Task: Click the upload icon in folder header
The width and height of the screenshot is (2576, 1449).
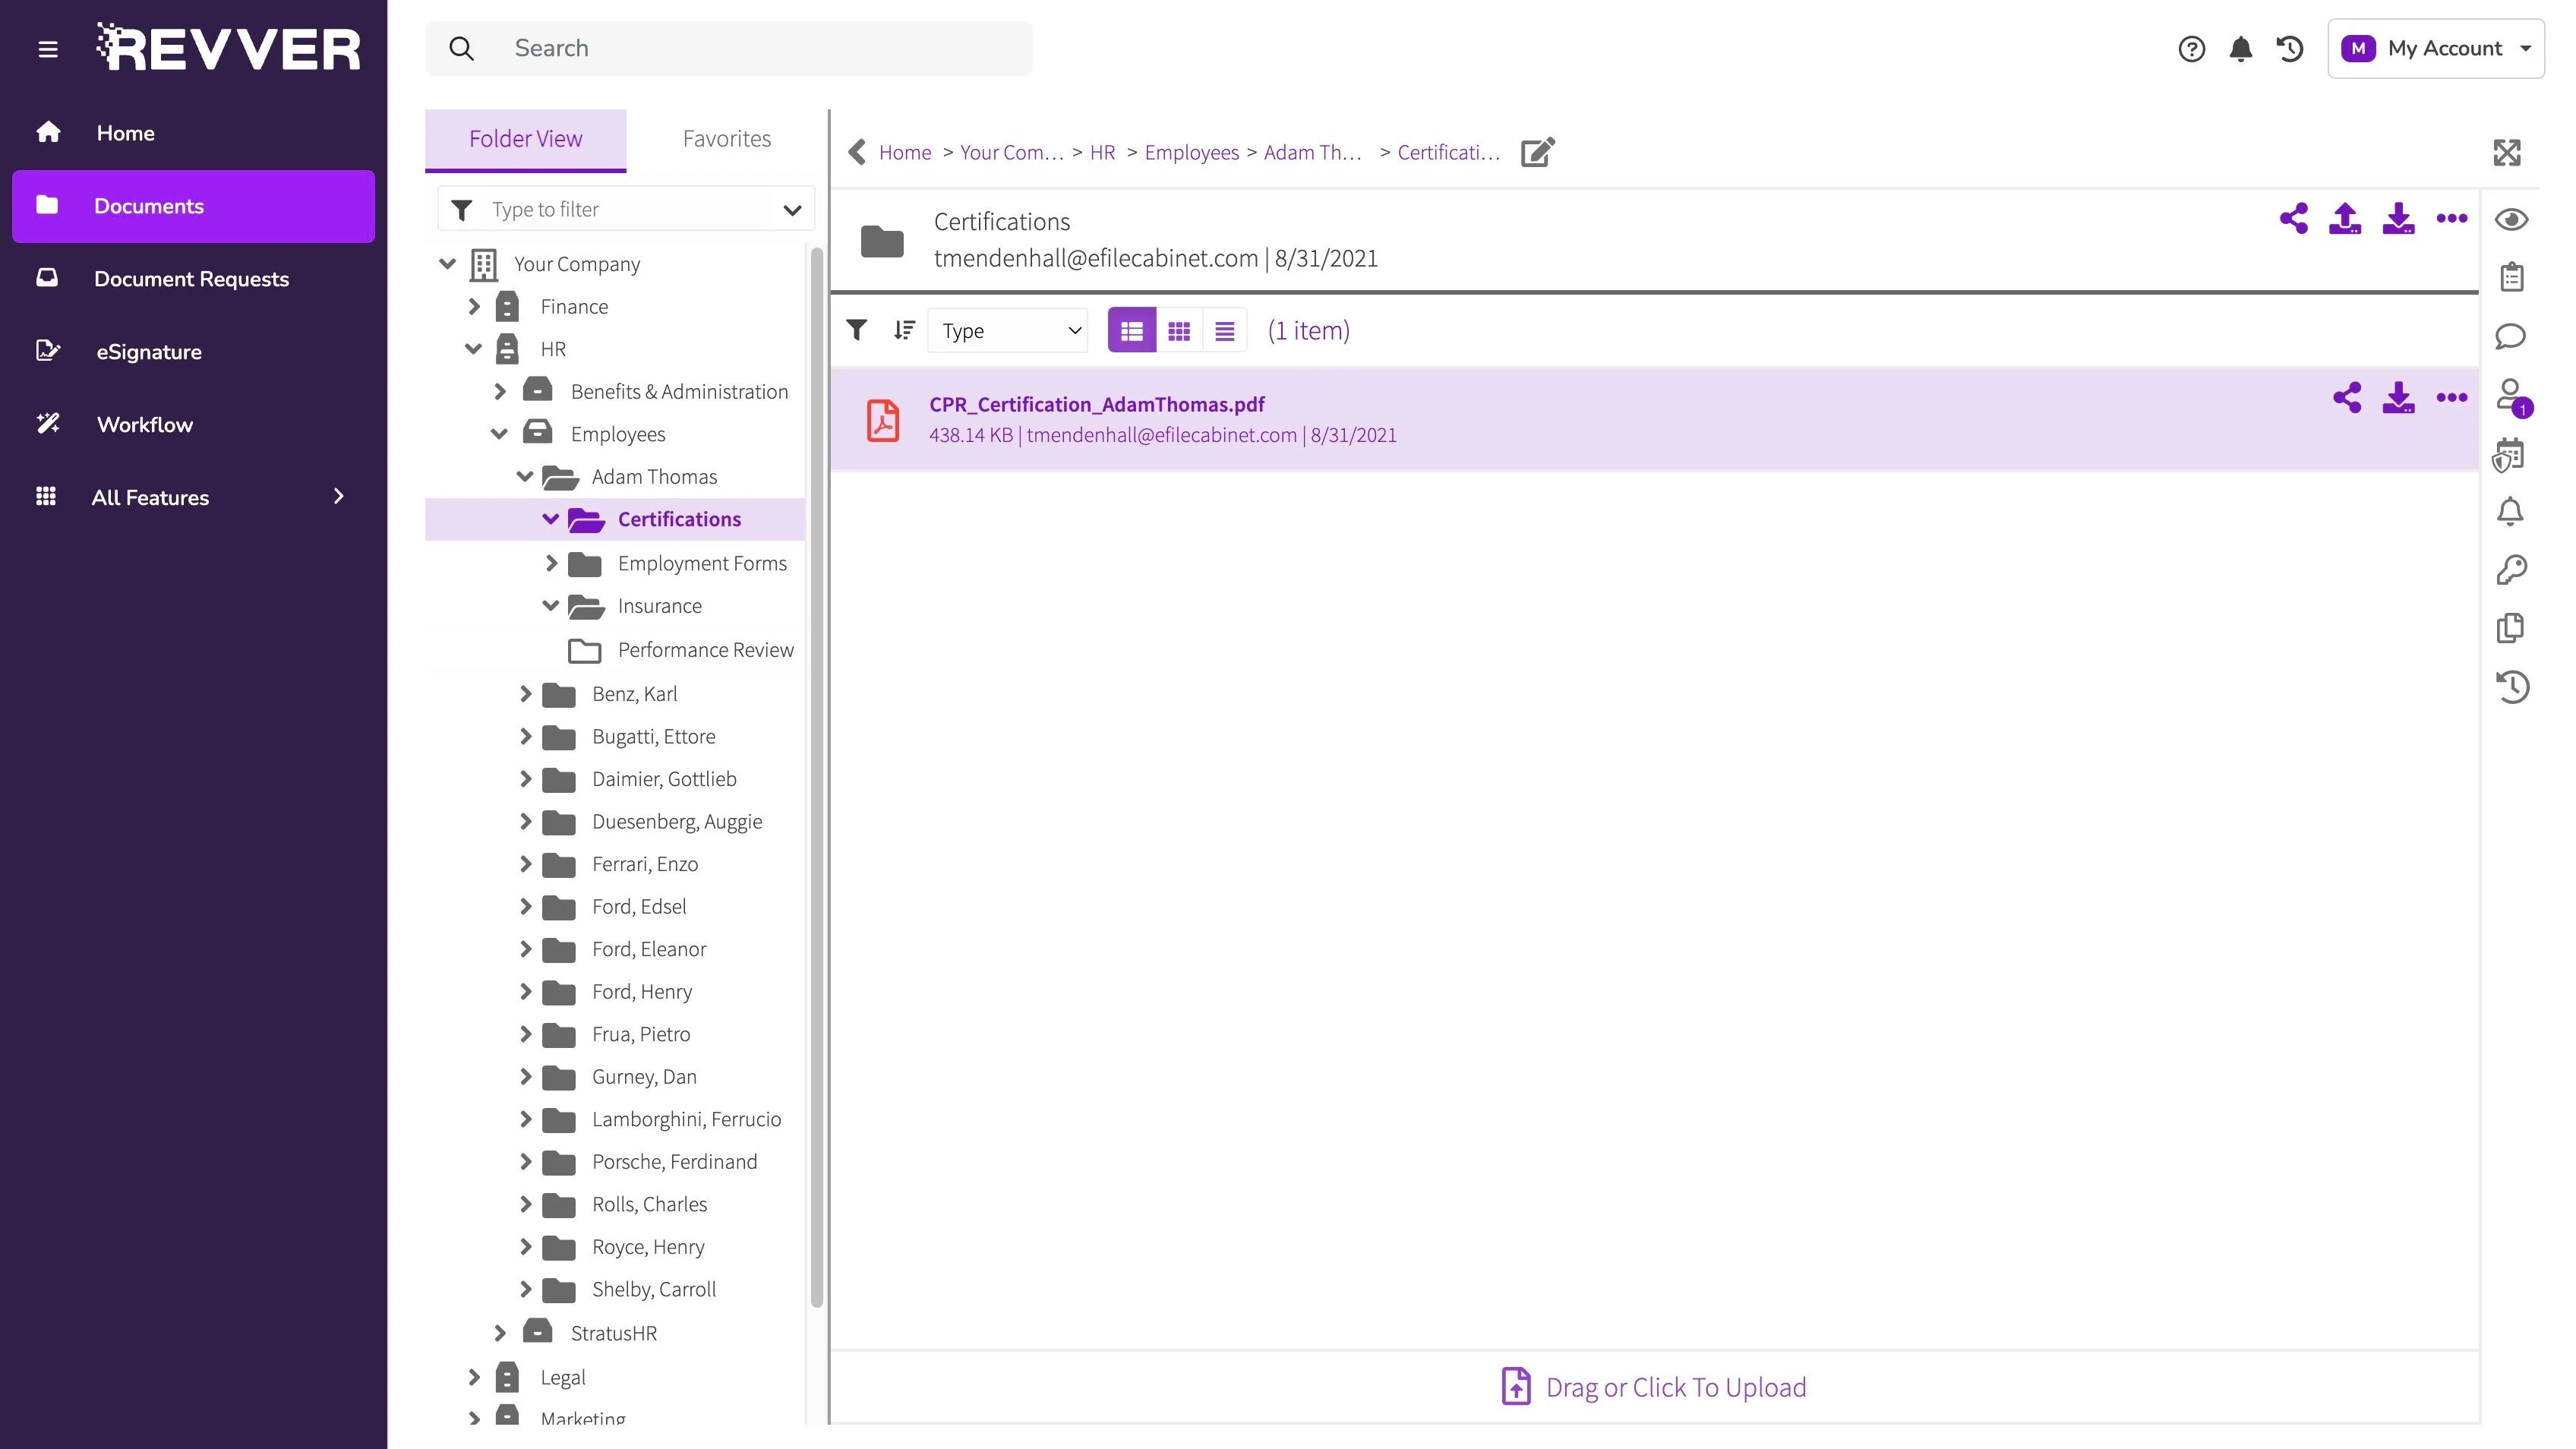Action: pos(2345,218)
